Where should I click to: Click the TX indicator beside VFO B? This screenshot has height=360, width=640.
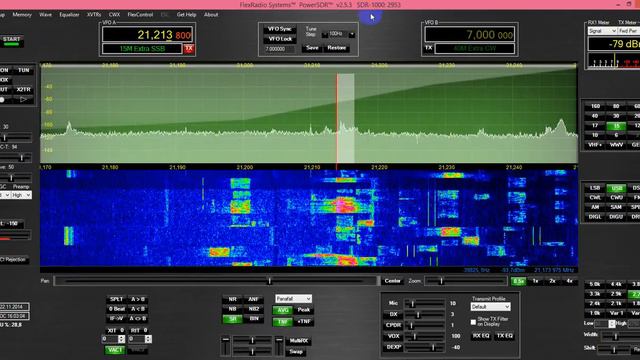[428, 48]
